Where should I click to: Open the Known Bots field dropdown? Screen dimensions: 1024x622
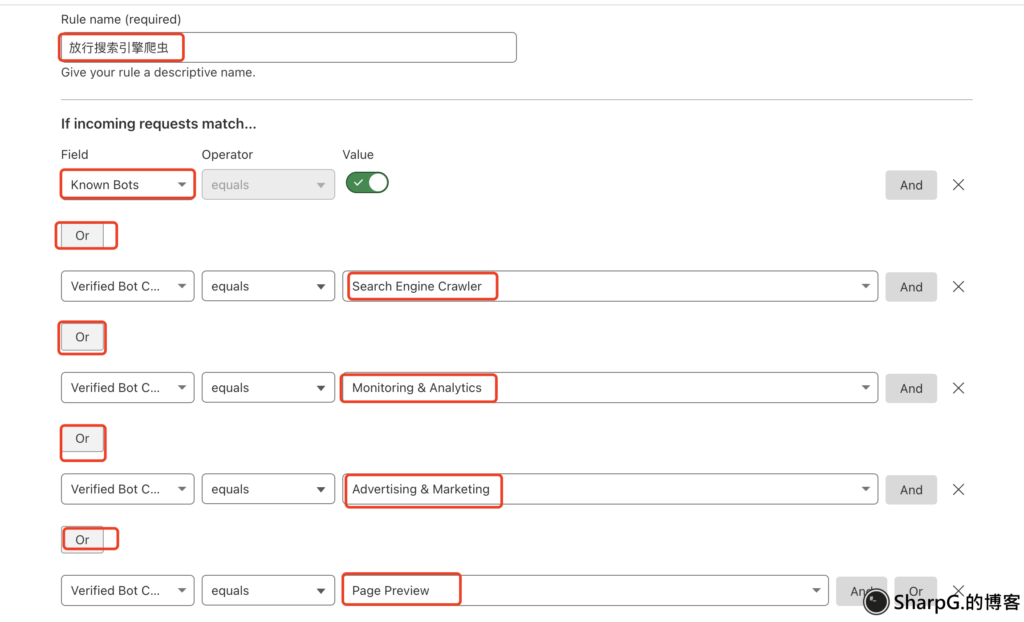coord(128,185)
